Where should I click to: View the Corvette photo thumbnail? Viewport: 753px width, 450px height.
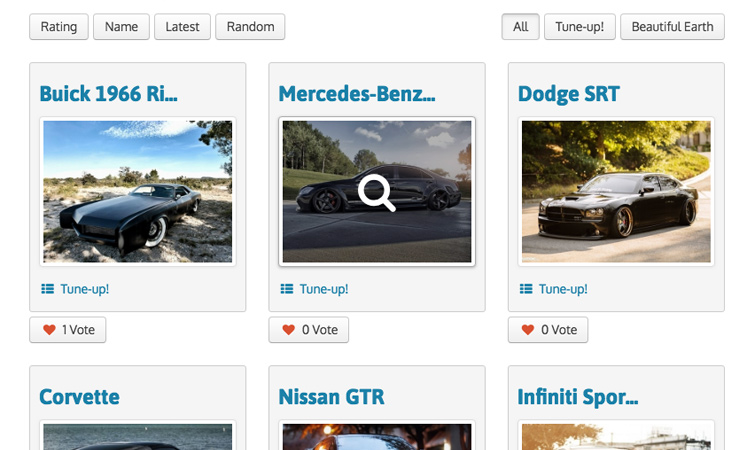(138, 436)
